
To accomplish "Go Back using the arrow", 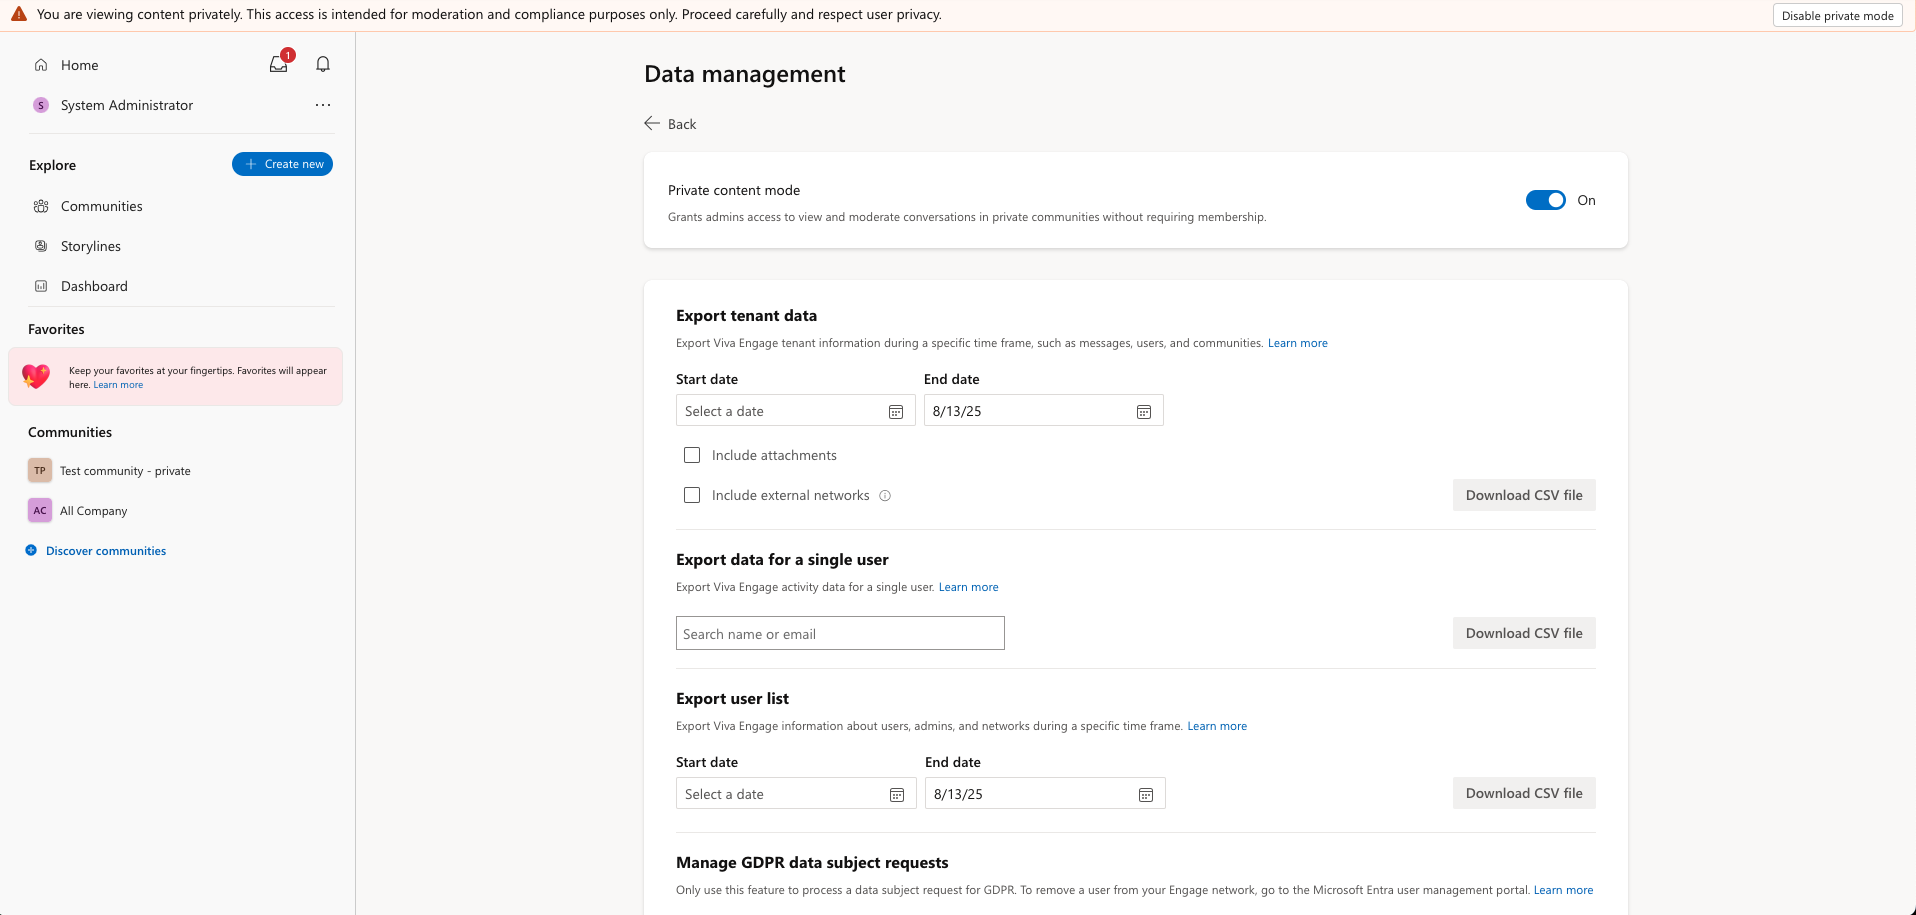I will [x=652, y=123].
